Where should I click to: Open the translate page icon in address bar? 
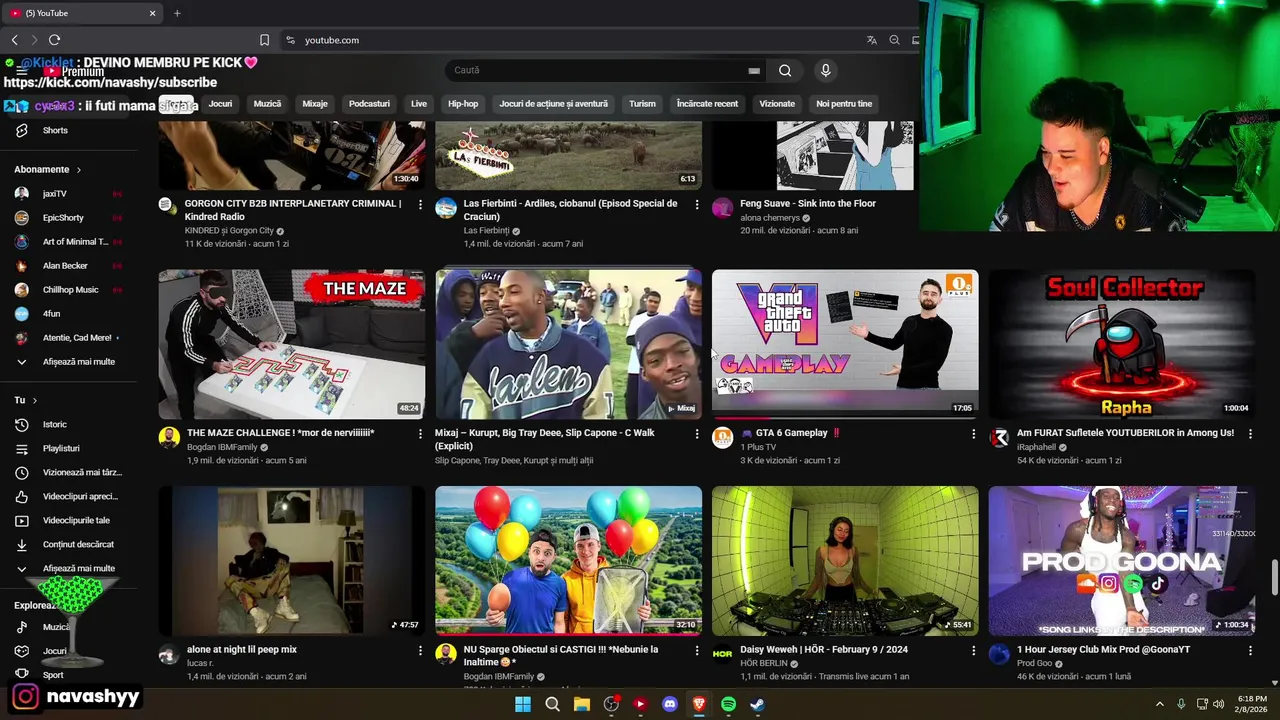pos(871,40)
